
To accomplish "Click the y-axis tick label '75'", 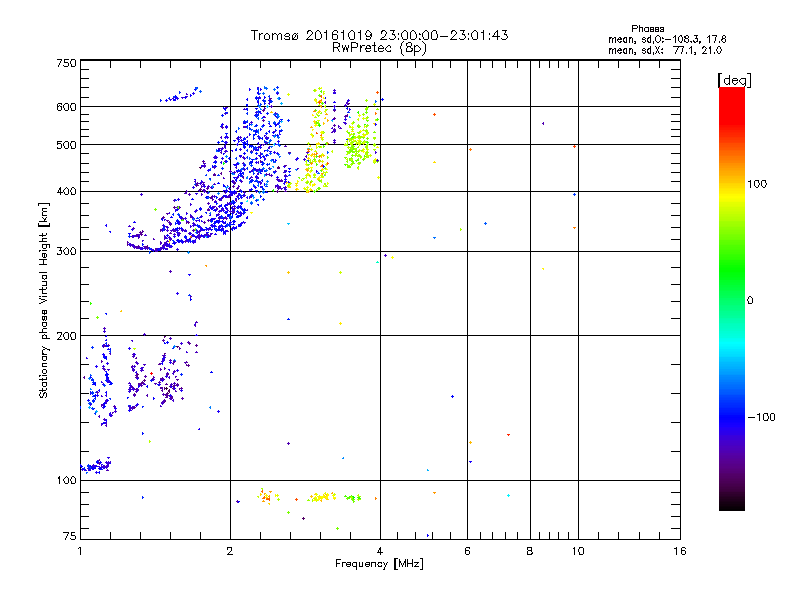I will tap(70, 536).
